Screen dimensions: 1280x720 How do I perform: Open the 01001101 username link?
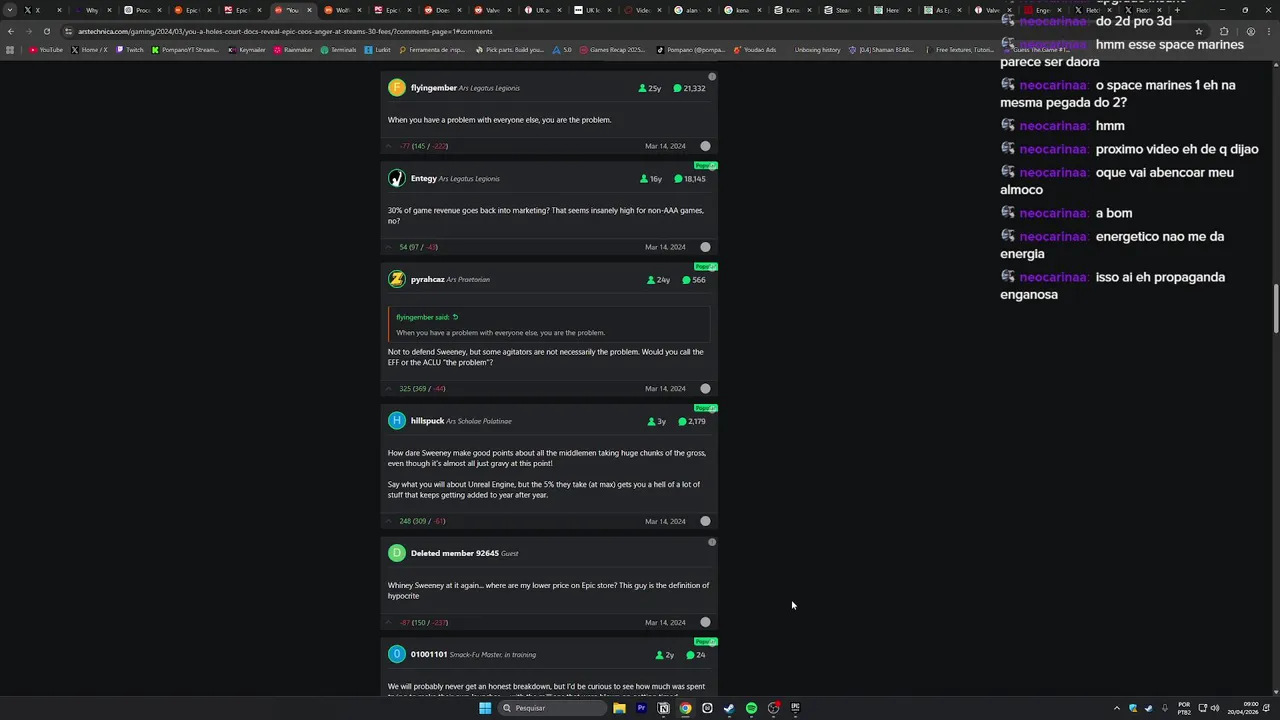click(429, 654)
